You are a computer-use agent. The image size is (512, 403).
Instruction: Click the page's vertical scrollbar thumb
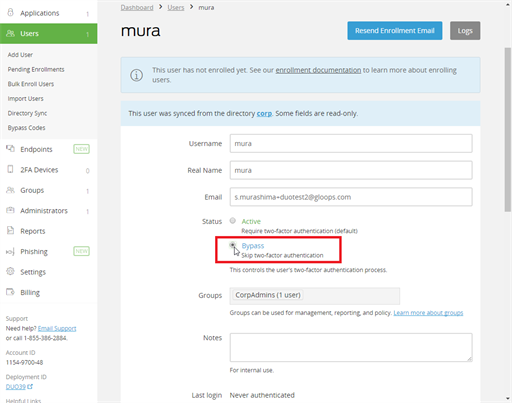pos(508,129)
